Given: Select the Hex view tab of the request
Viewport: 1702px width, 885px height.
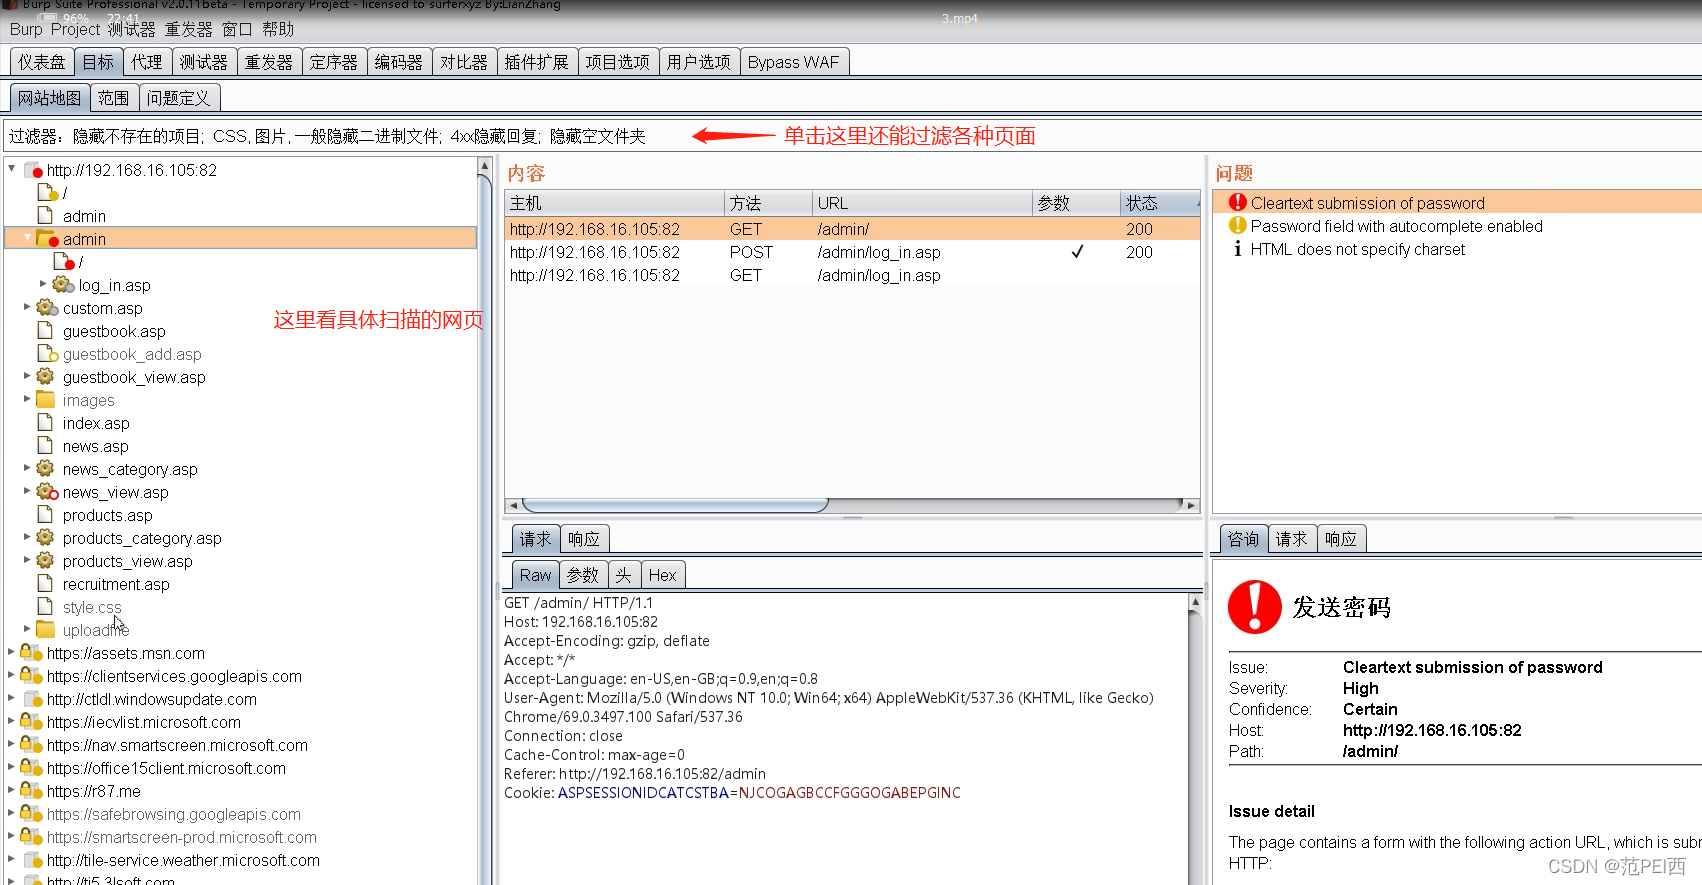Looking at the screenshot, I should click(662, 575).
